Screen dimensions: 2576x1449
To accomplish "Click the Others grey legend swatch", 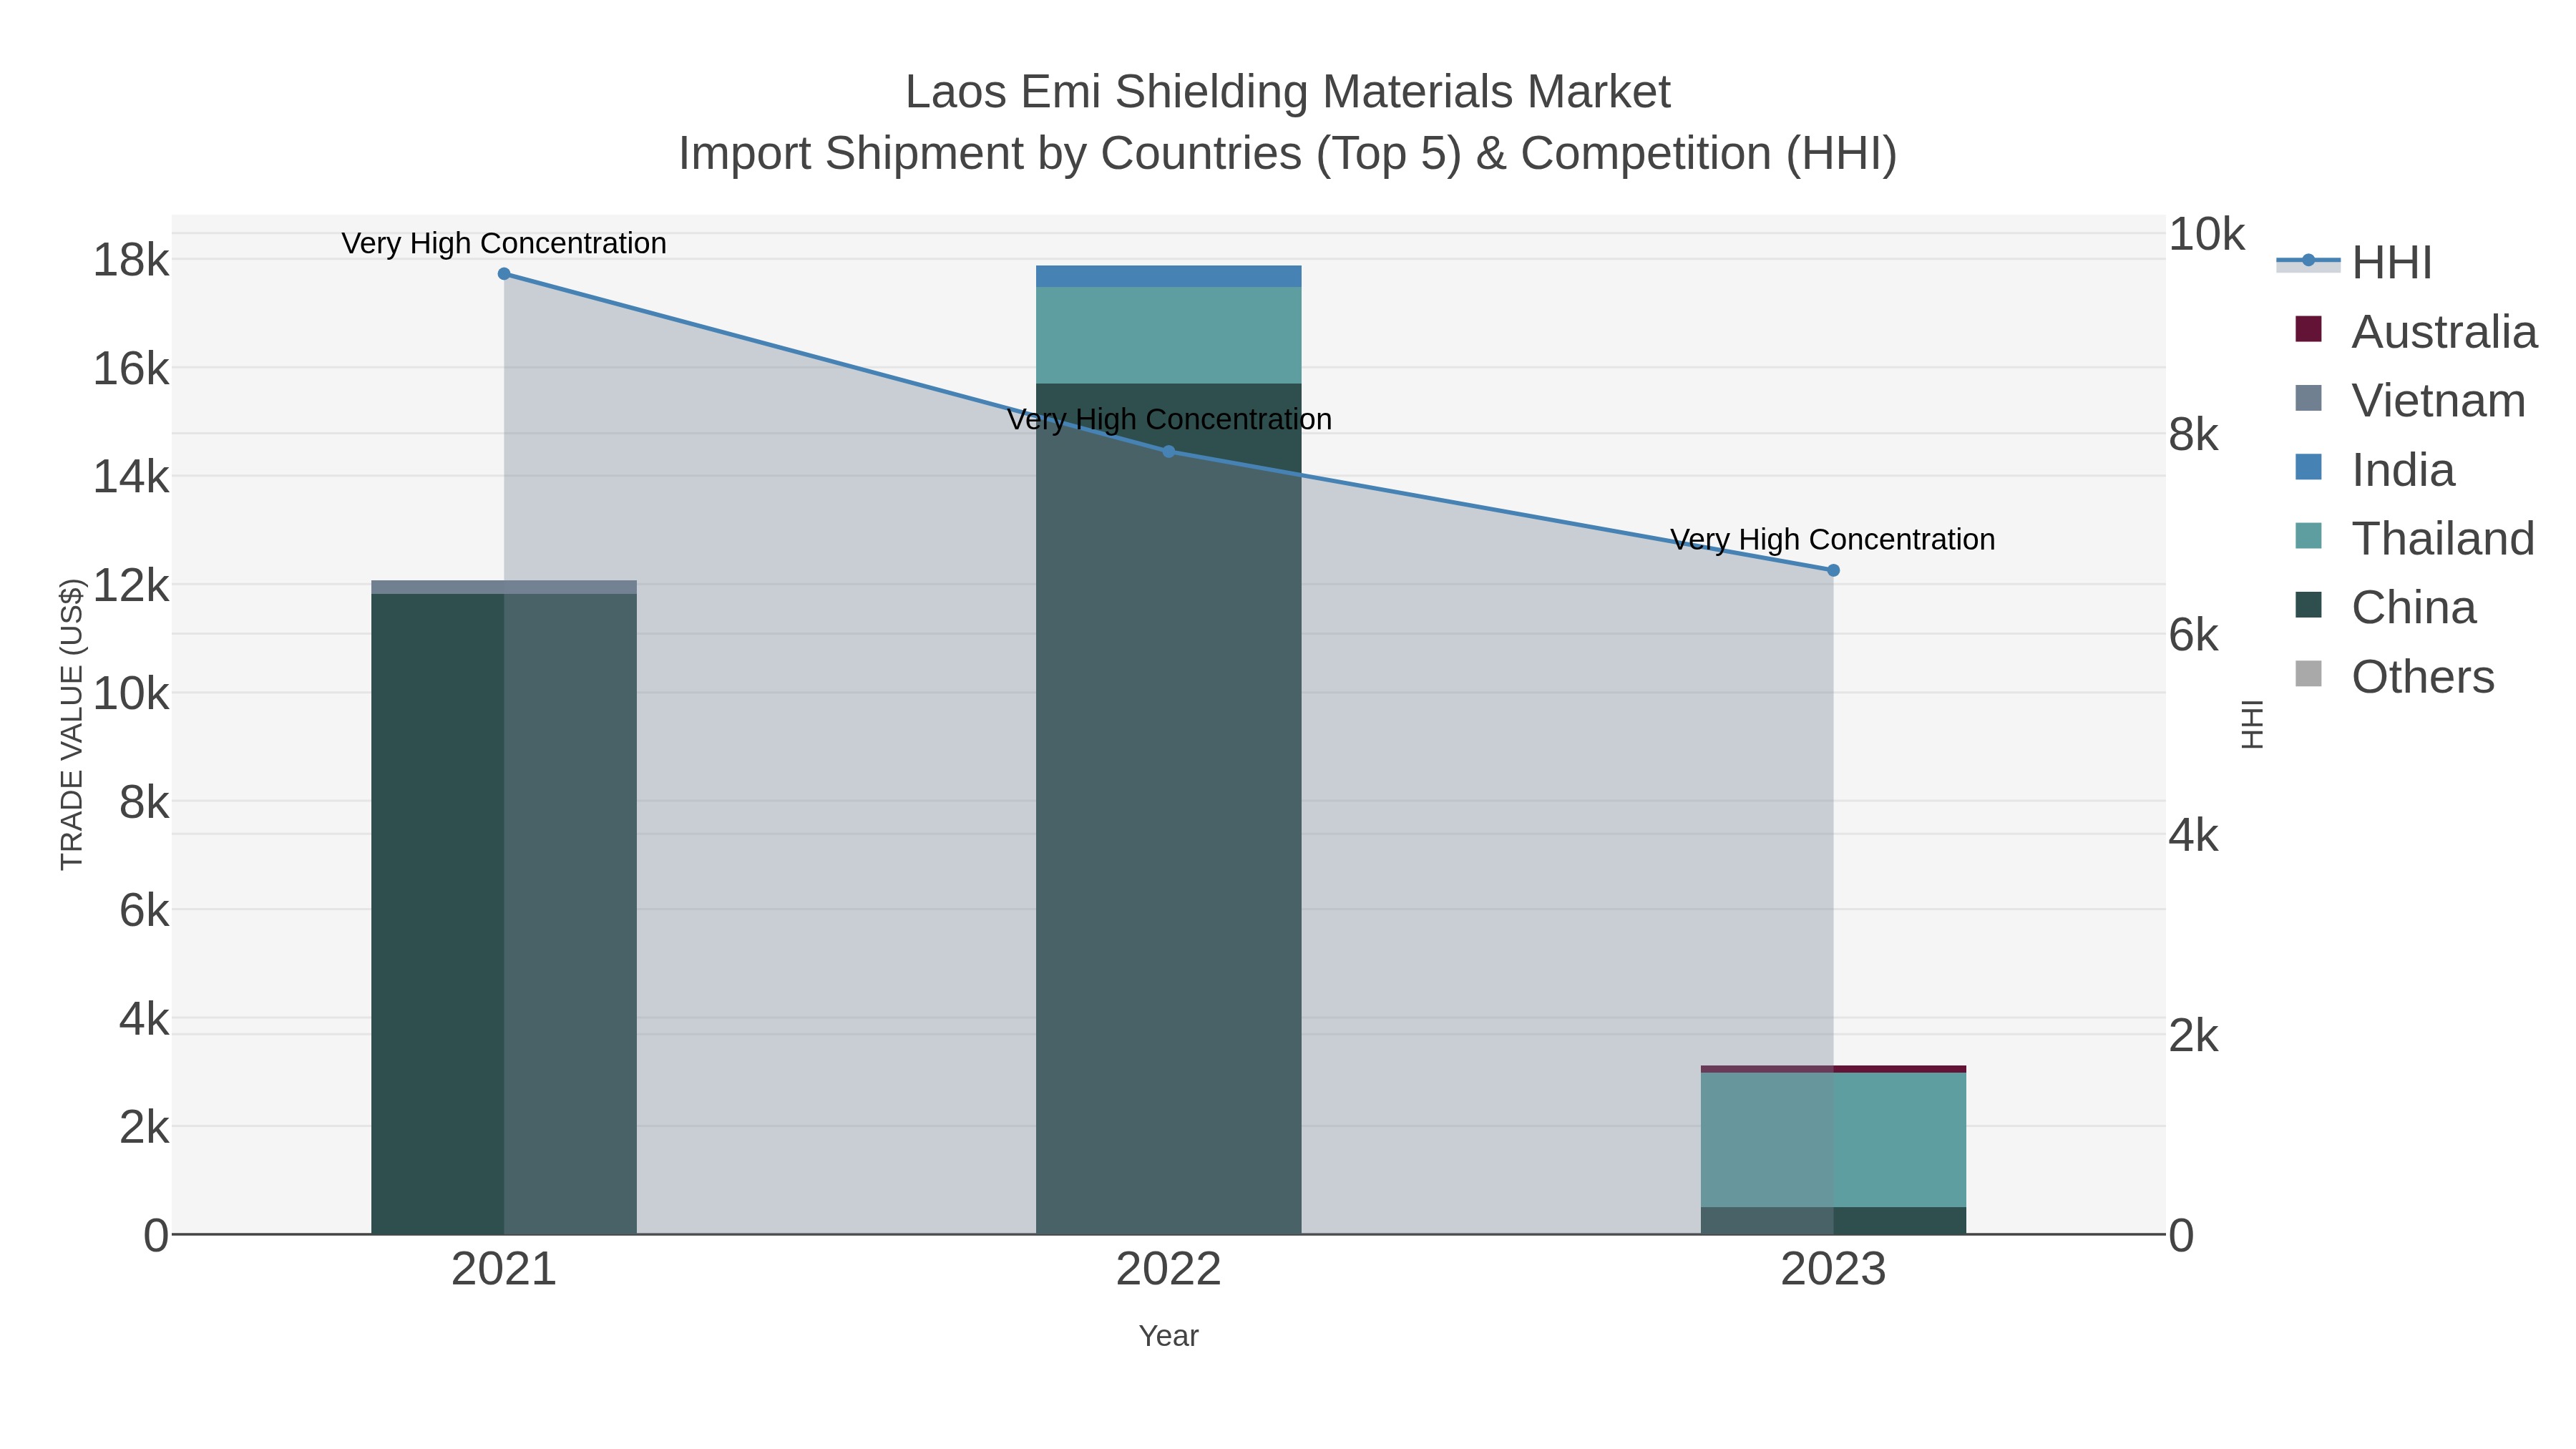I will (x=2308, y=674).
